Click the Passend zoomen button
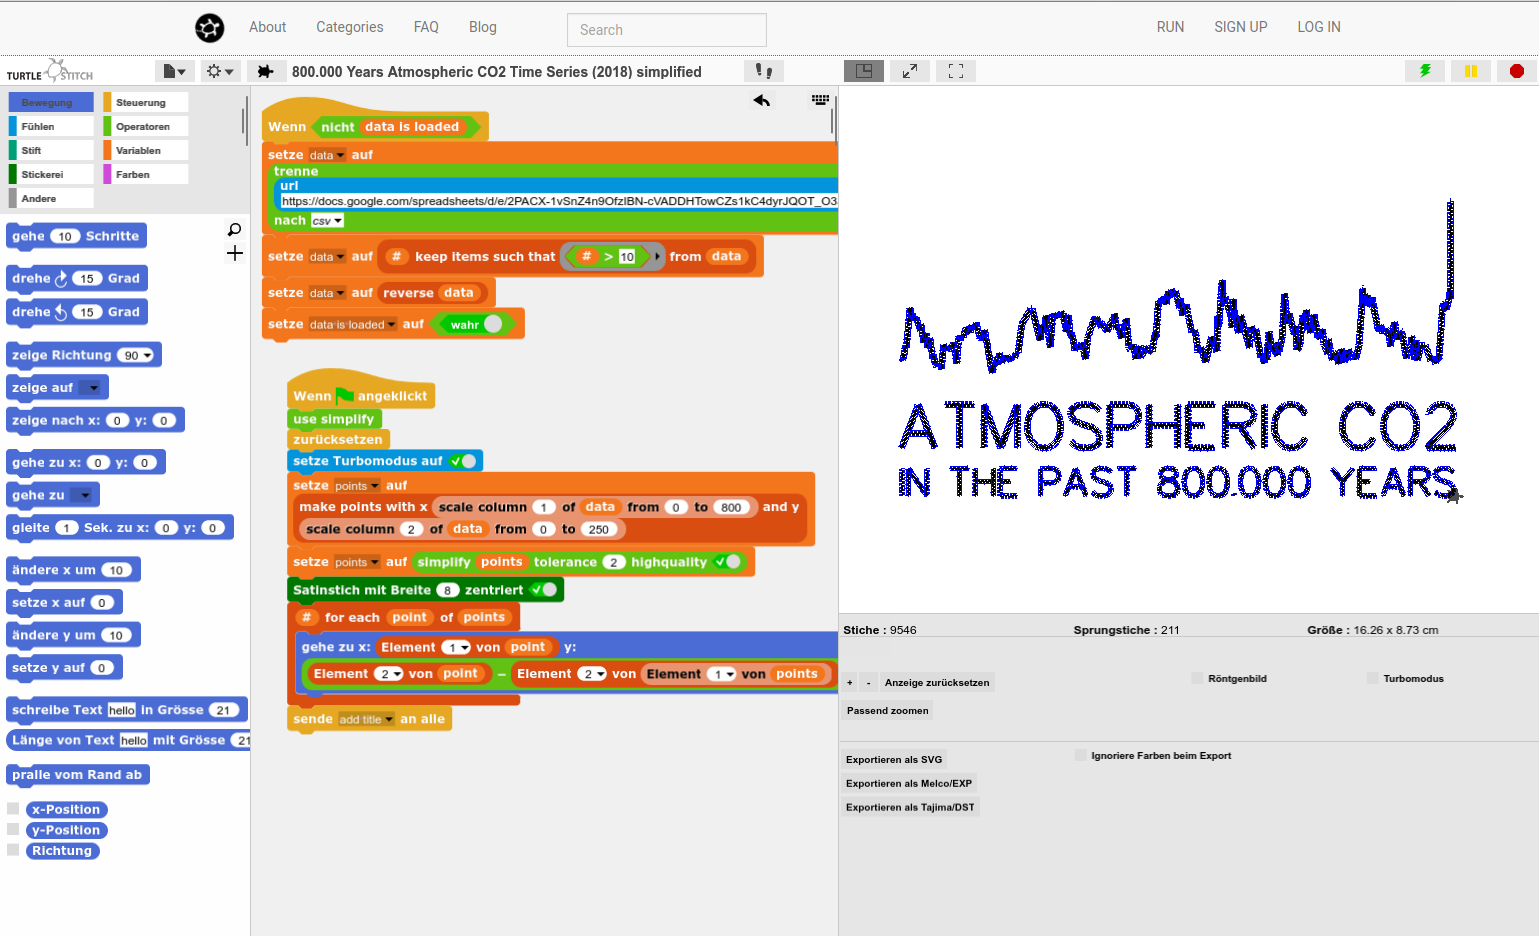1539x936 pixels. [887, 711]
